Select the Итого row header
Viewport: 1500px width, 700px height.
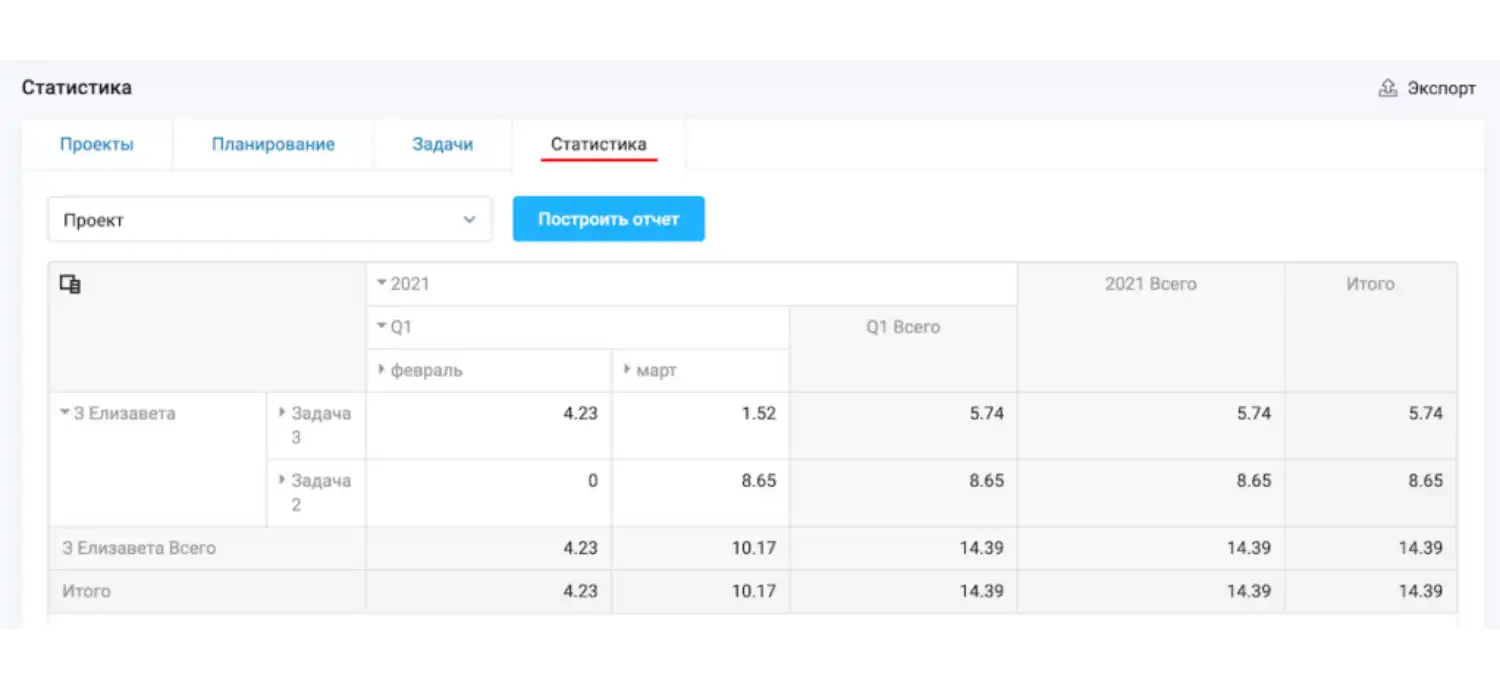[x=87, y=591]
